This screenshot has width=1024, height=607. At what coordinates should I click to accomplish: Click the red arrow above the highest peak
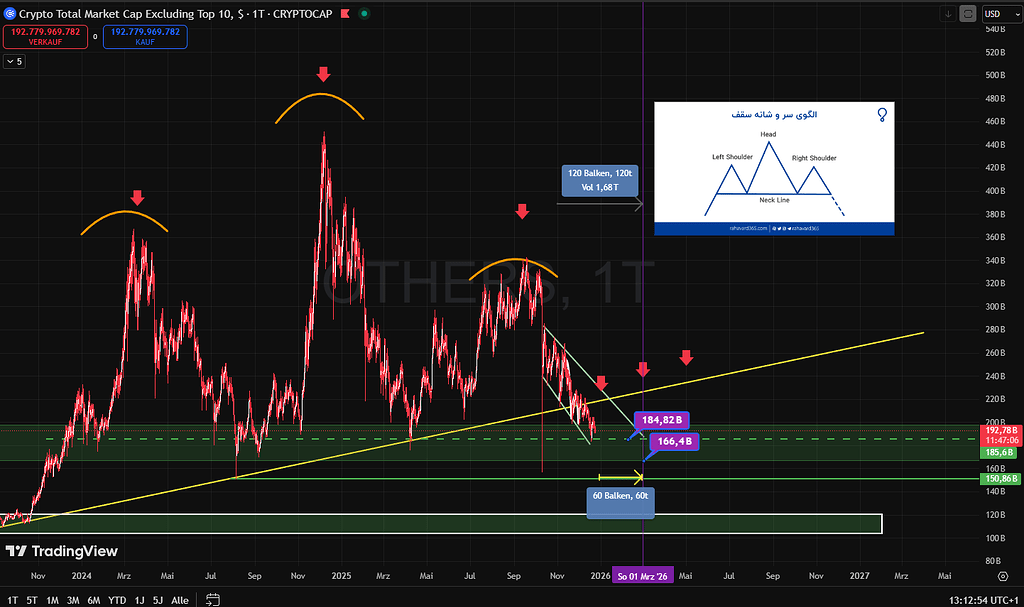(322, 75)
